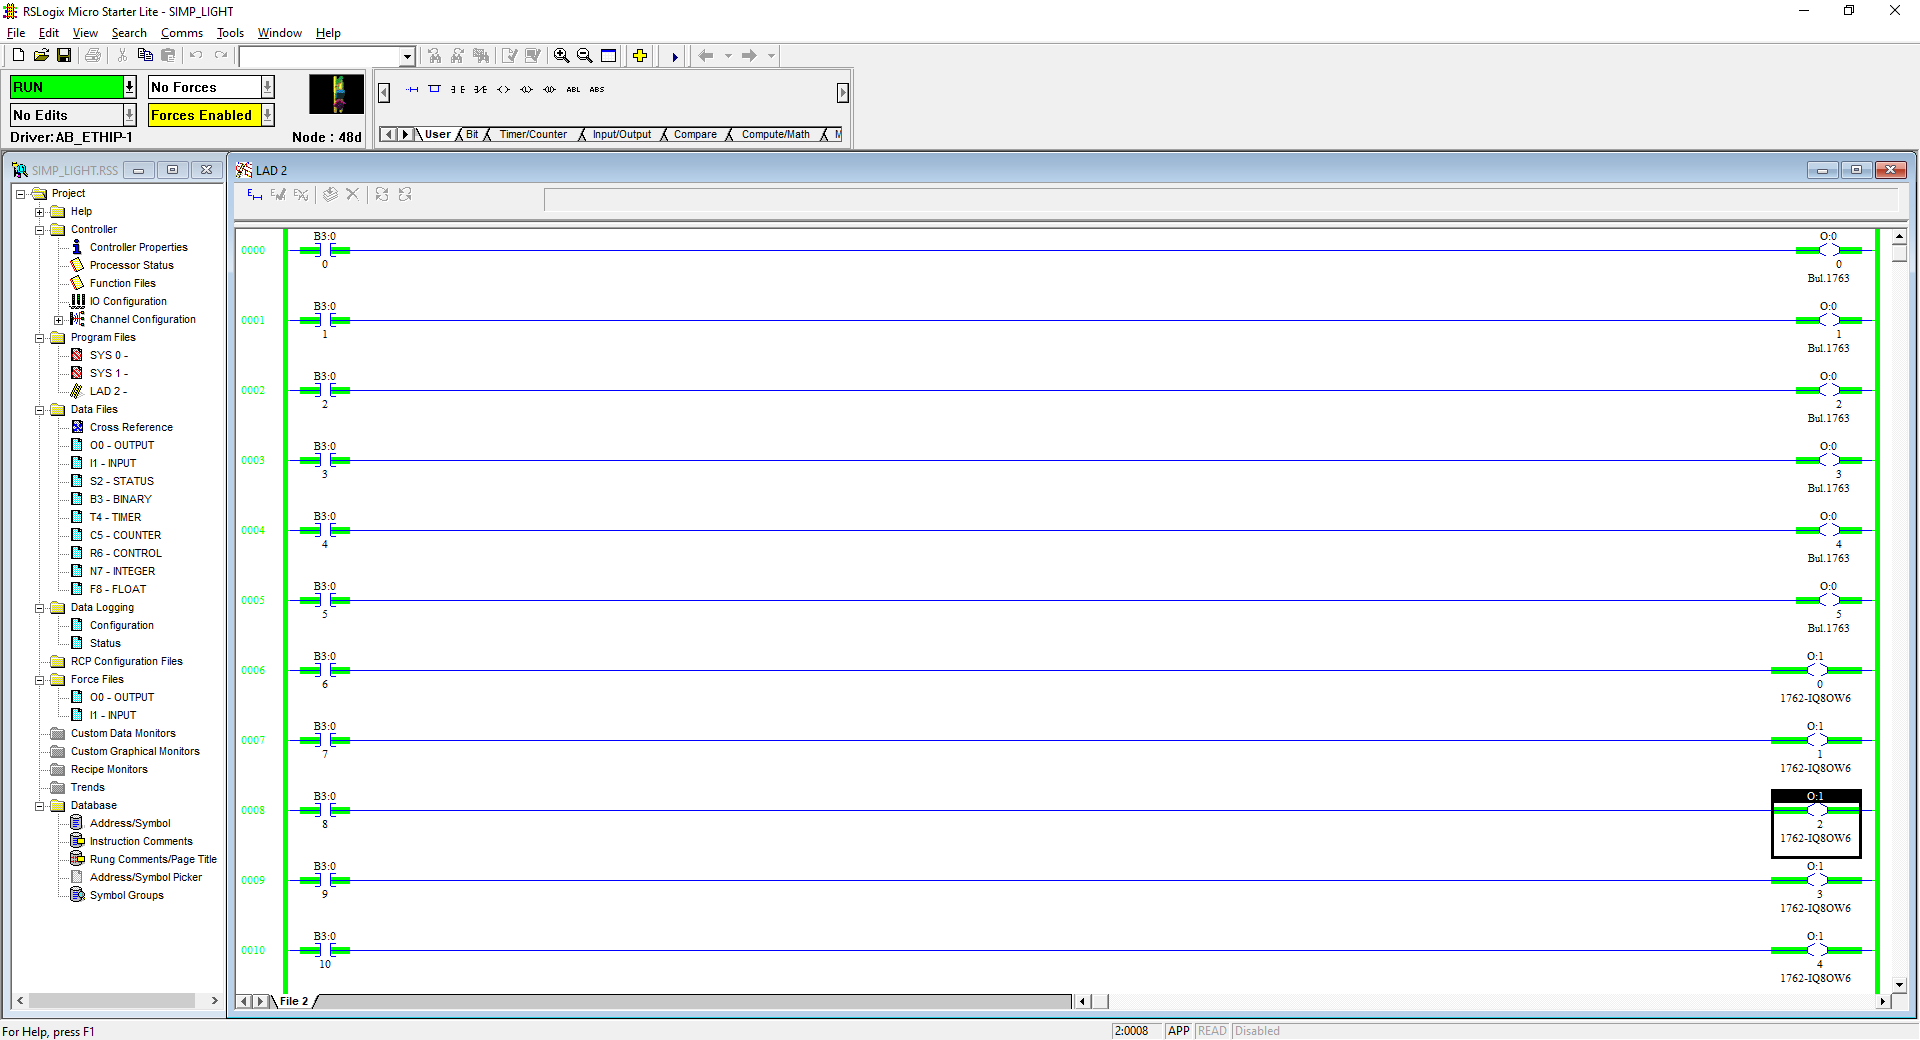Select rung number 0005
The width and height of the screenshot is (1920, 1040).
253,600
